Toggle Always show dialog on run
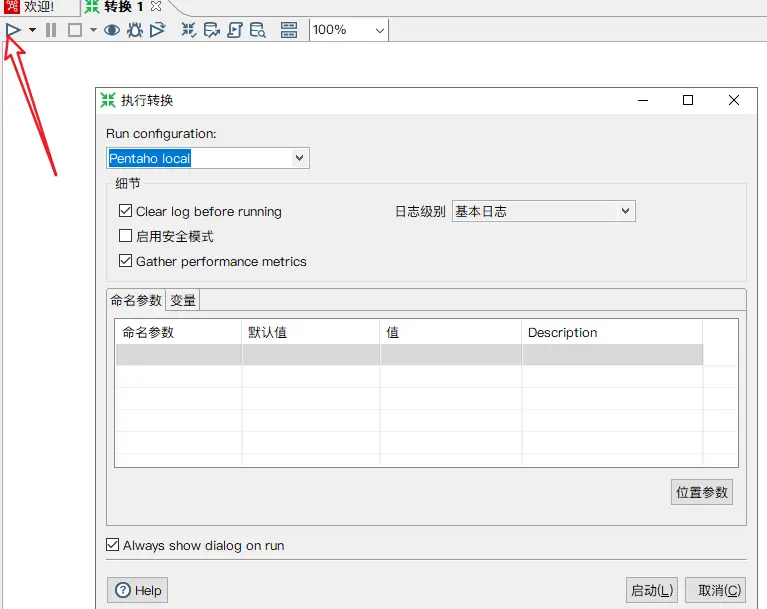The width and height of the screenshot is (767, 609). (113, 544)
